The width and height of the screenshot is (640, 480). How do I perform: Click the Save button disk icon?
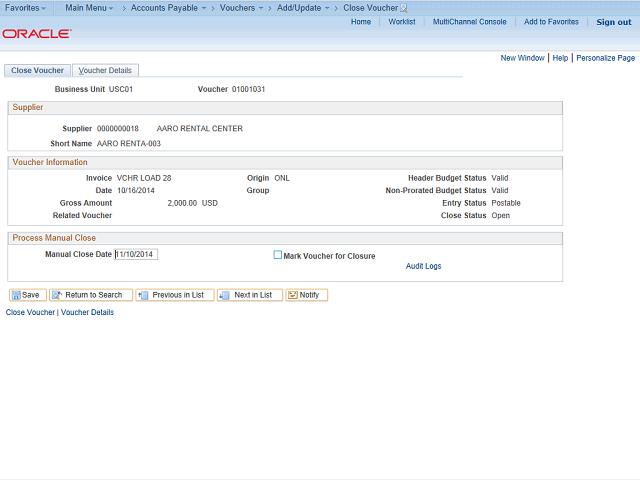click(x=16, y=295)
